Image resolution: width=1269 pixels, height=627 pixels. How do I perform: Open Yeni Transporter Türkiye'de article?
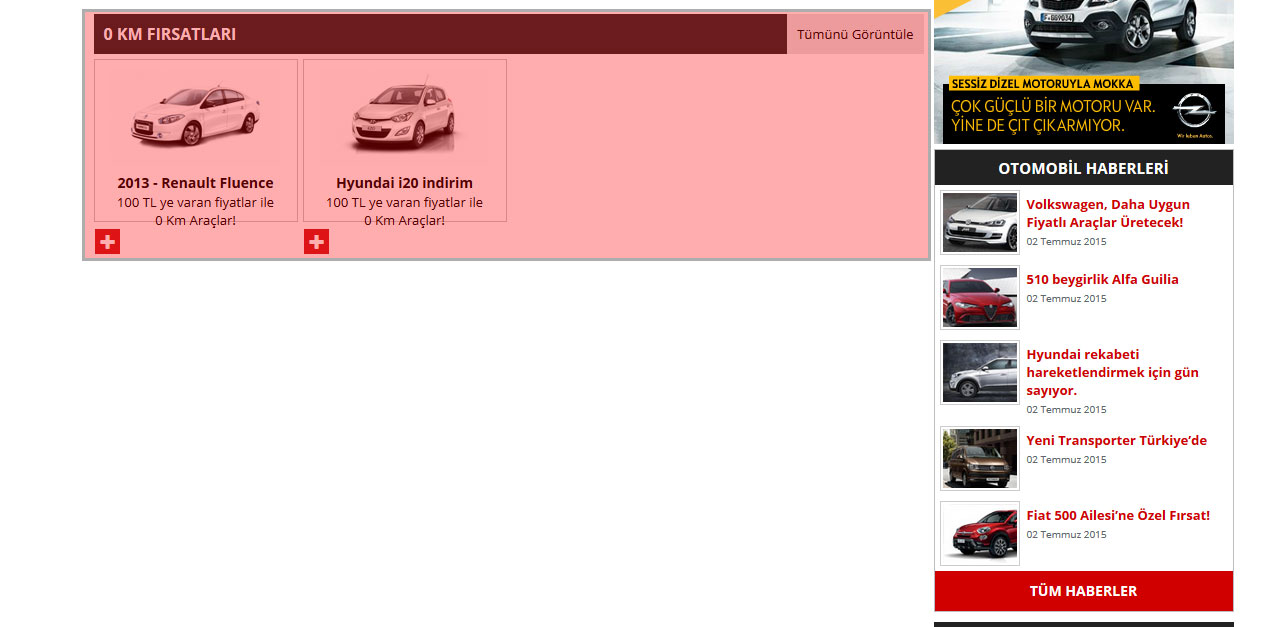tap(1116, 440)
